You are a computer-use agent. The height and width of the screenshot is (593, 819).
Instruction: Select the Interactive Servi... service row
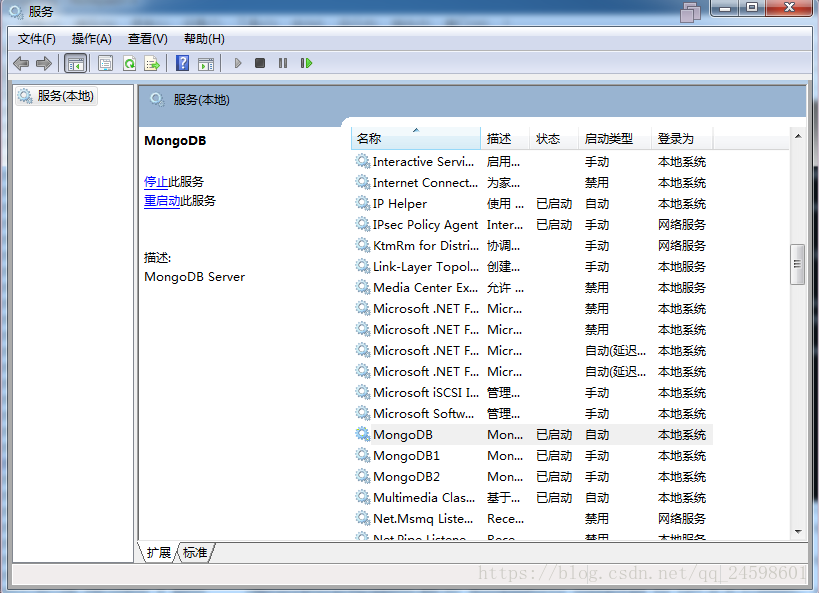click(x=532, y=162)
